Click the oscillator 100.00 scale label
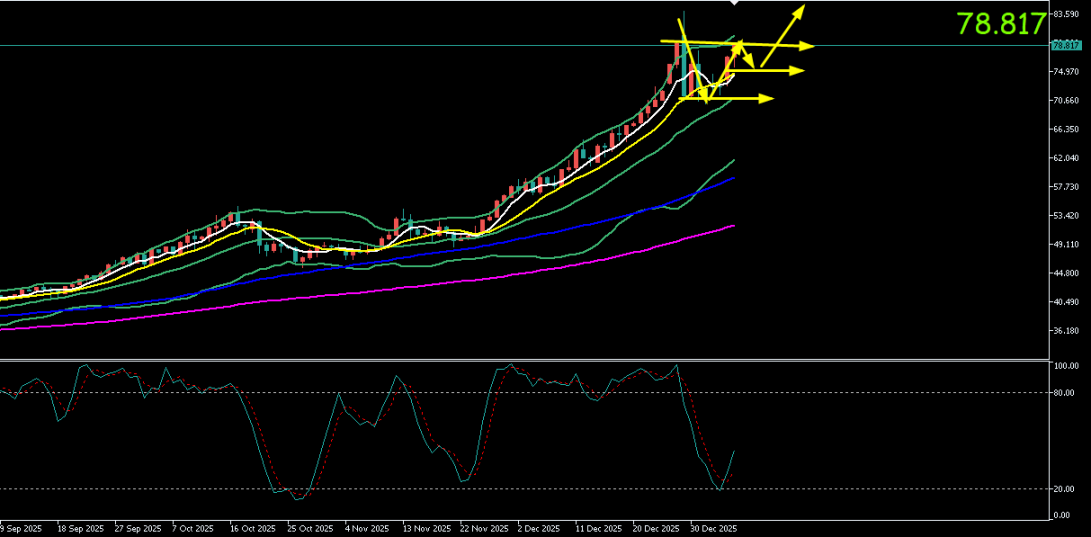Screen dimensions: 1091x537 (1066, 366)
